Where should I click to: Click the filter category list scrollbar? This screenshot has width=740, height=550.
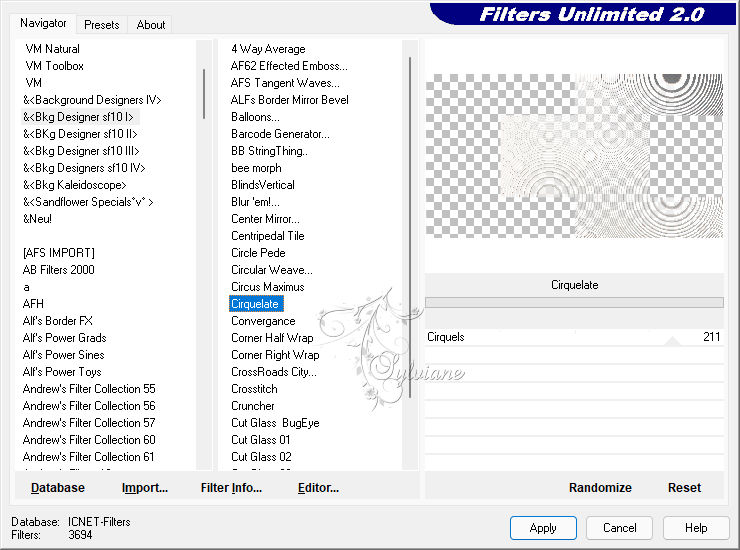204,94
